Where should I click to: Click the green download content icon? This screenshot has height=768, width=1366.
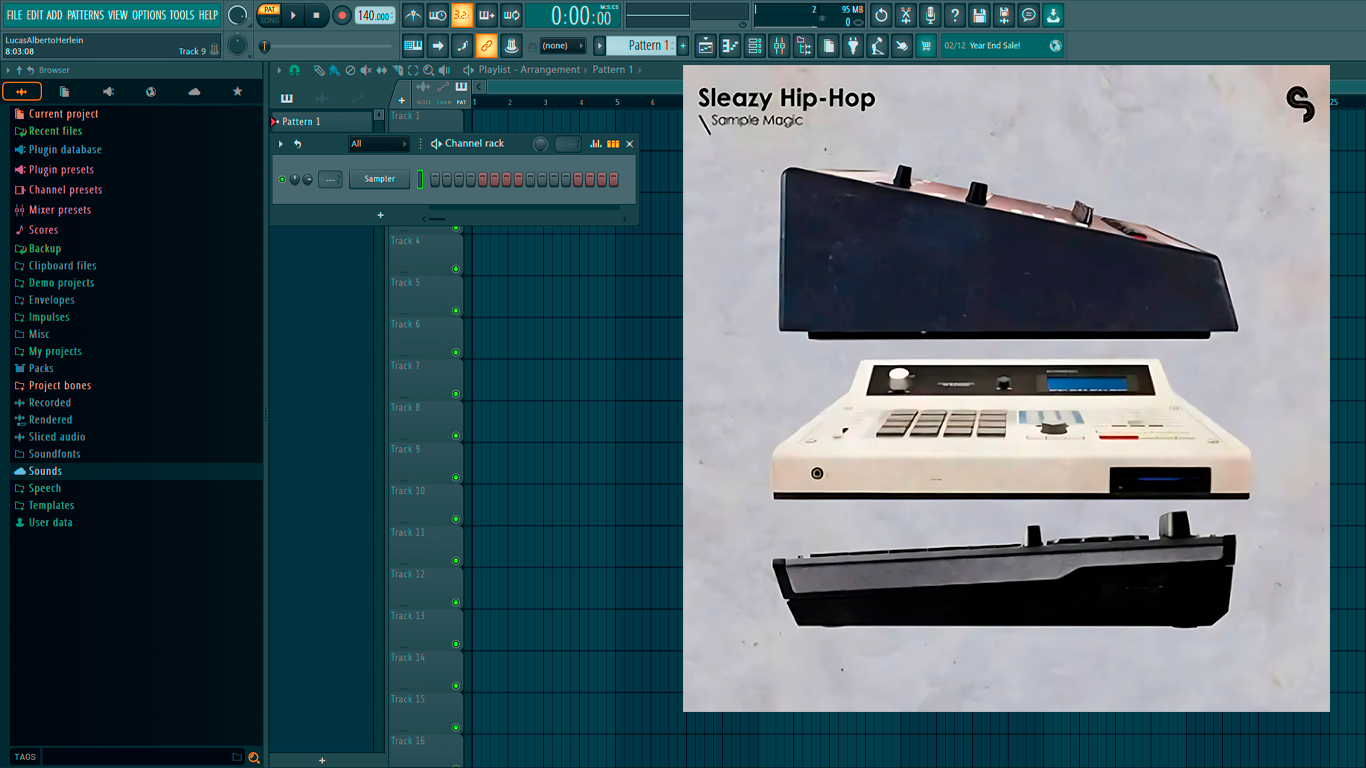1053,15
